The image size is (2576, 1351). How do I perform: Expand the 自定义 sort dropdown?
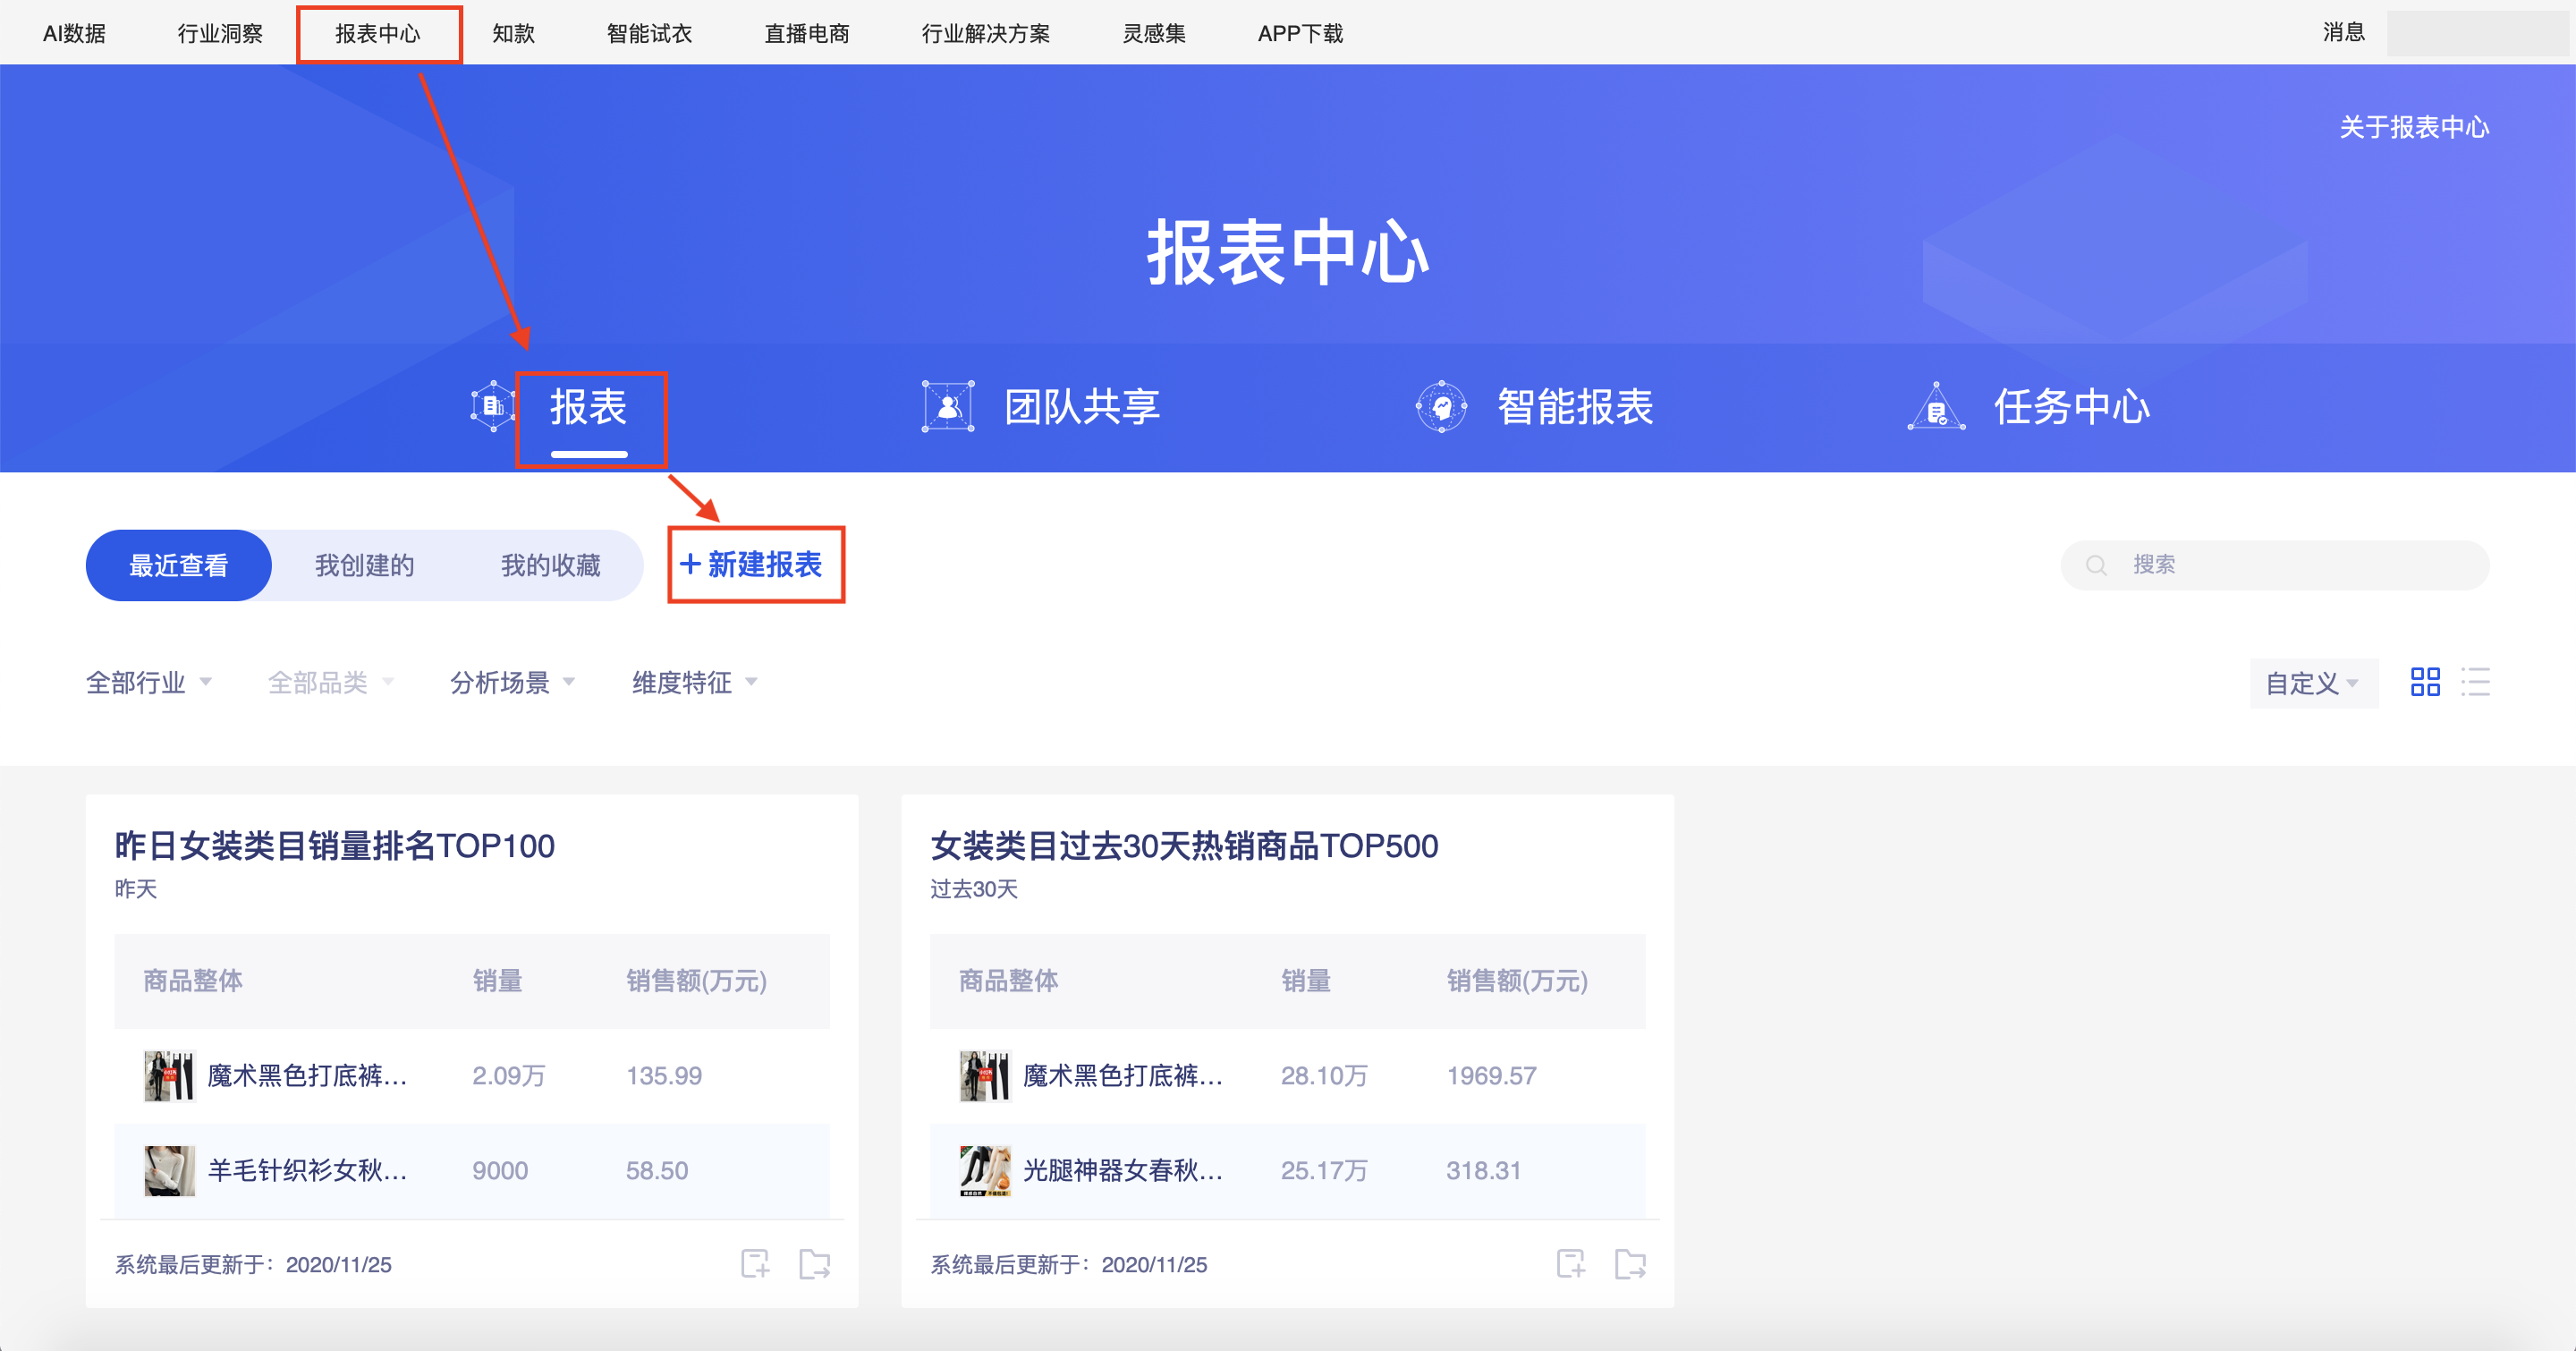(2313, 683)
